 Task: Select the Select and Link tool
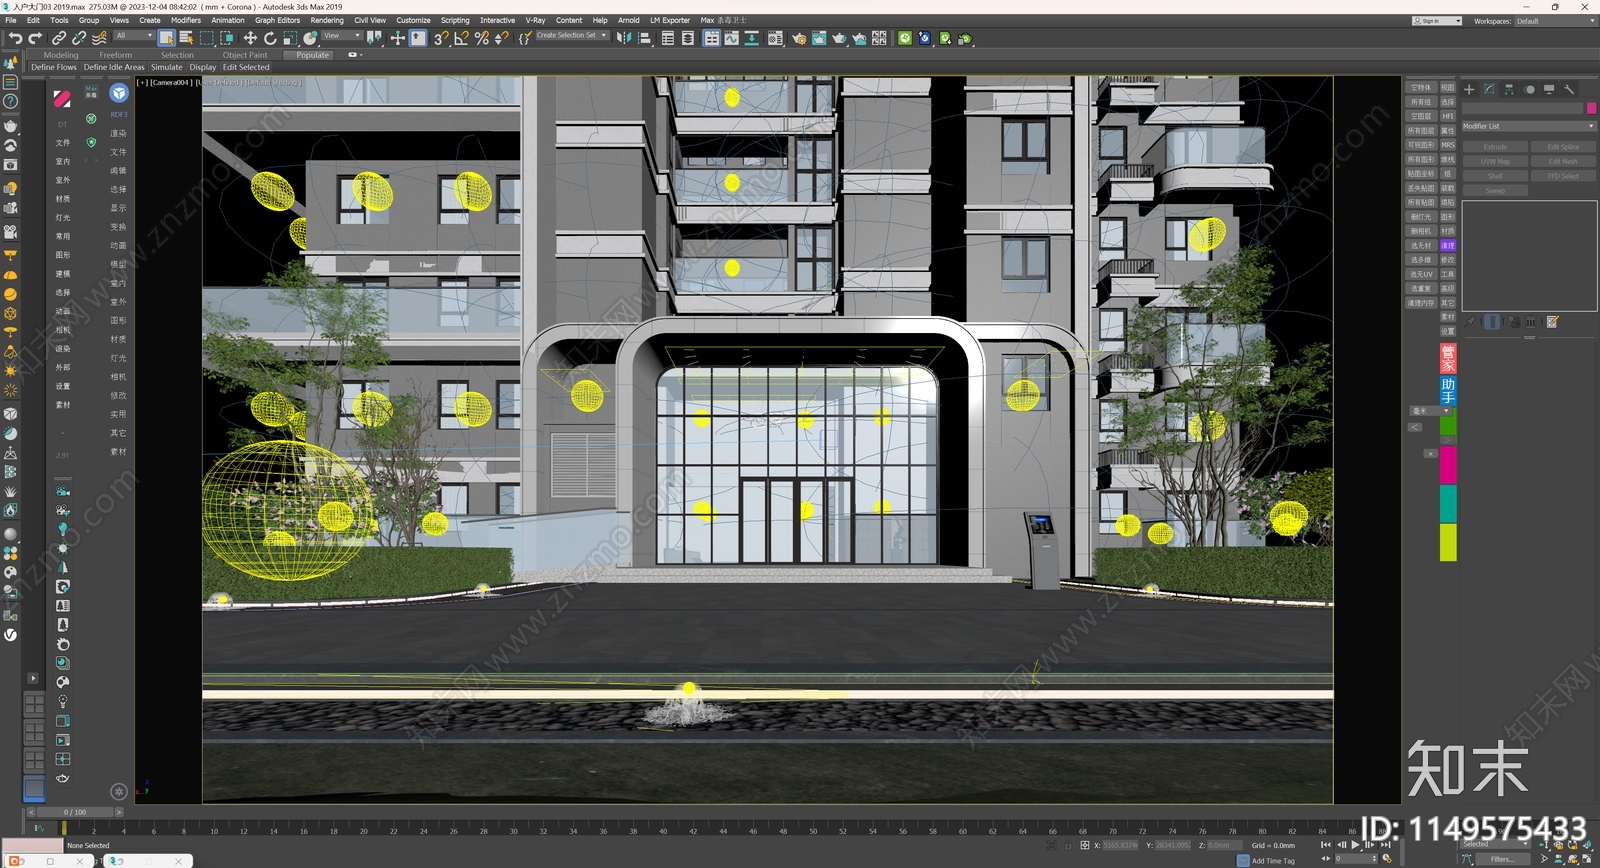click(x=59, y=38)
